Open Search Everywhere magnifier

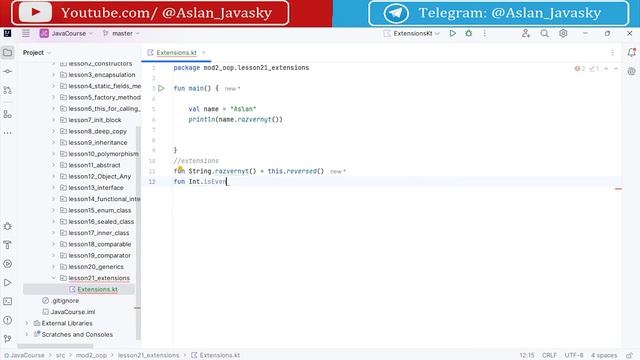point(544,33)
